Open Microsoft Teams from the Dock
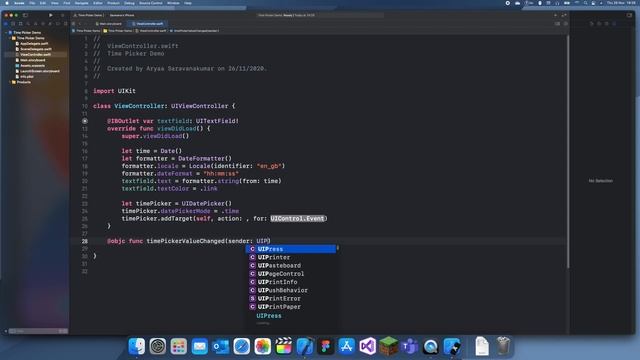The height and width of the screenshot is (360, 640). (x=409, y=346)
